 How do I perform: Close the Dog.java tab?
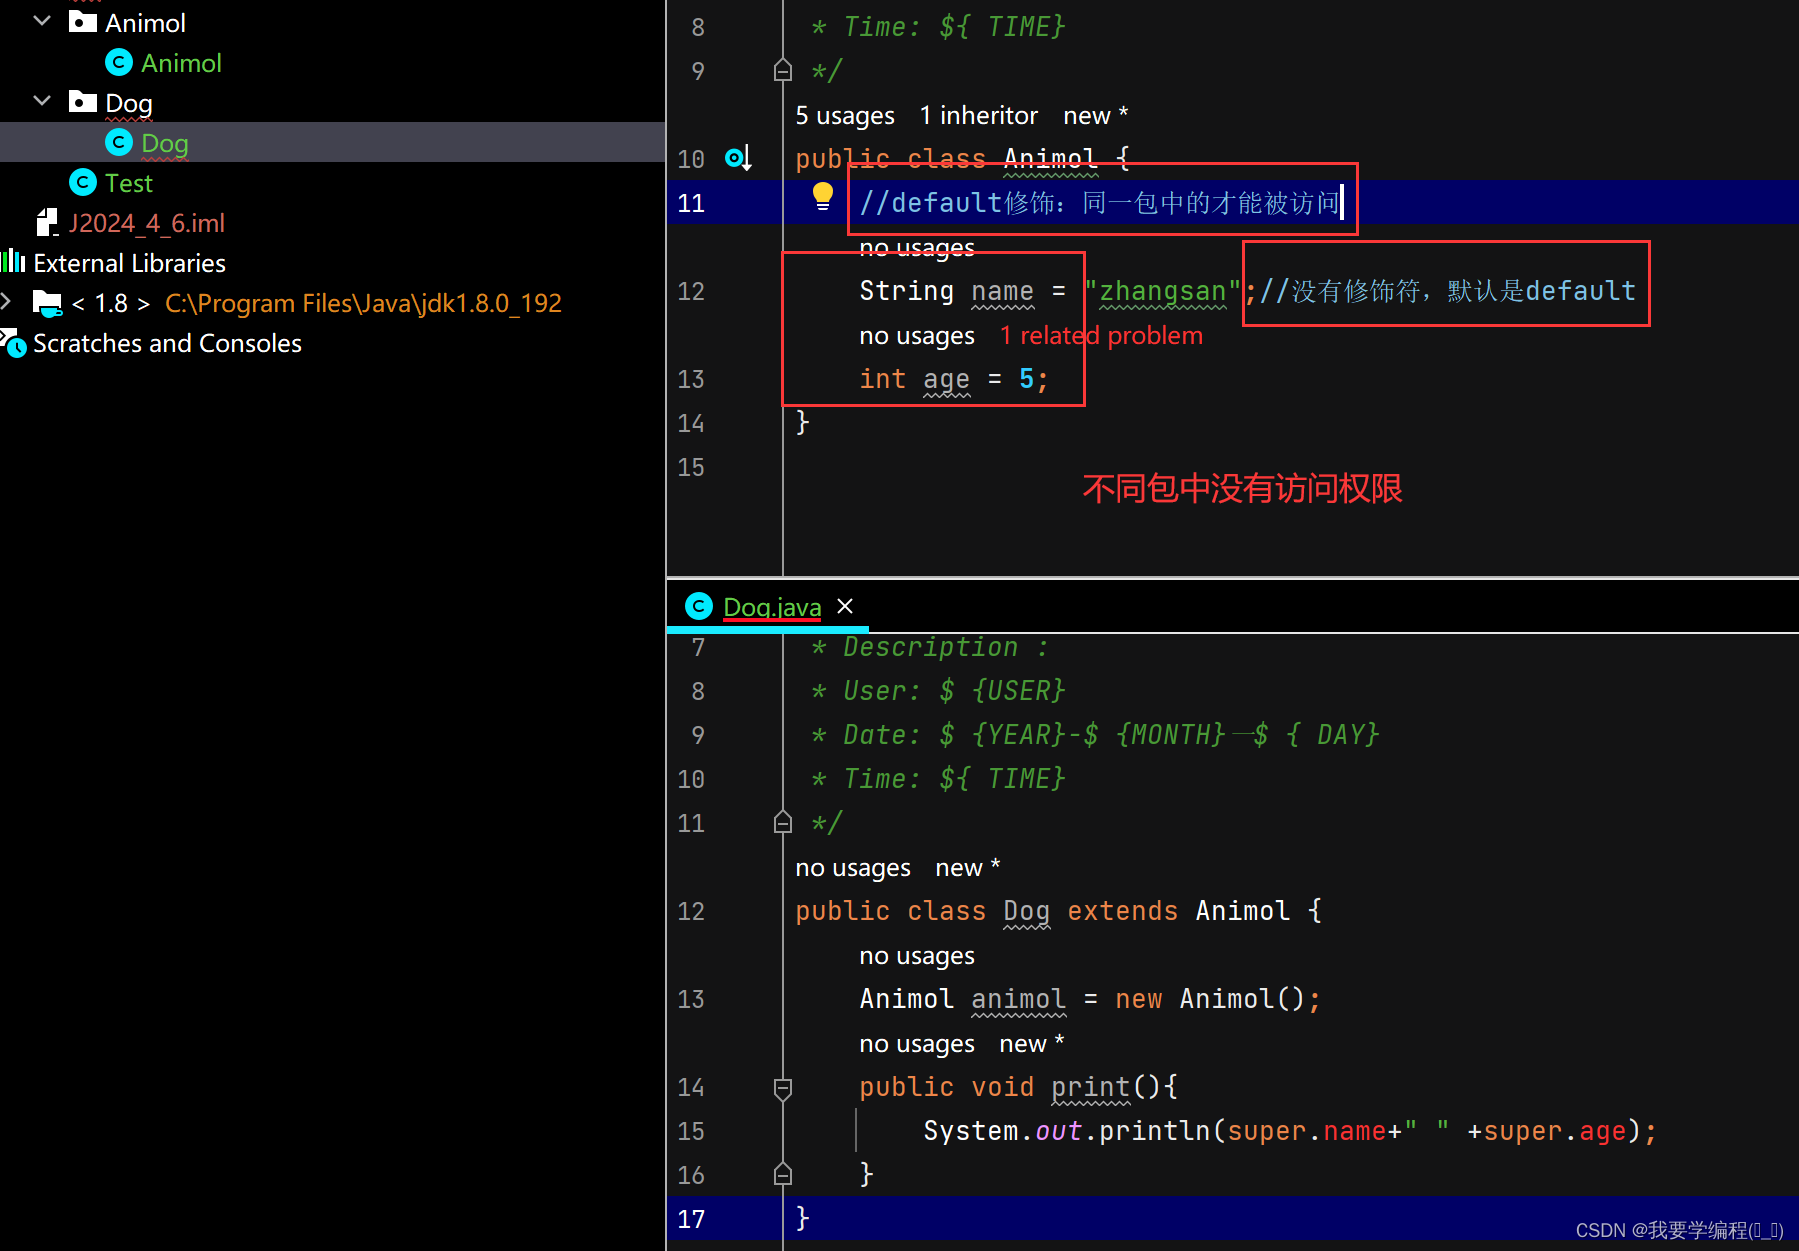[845, 606]
